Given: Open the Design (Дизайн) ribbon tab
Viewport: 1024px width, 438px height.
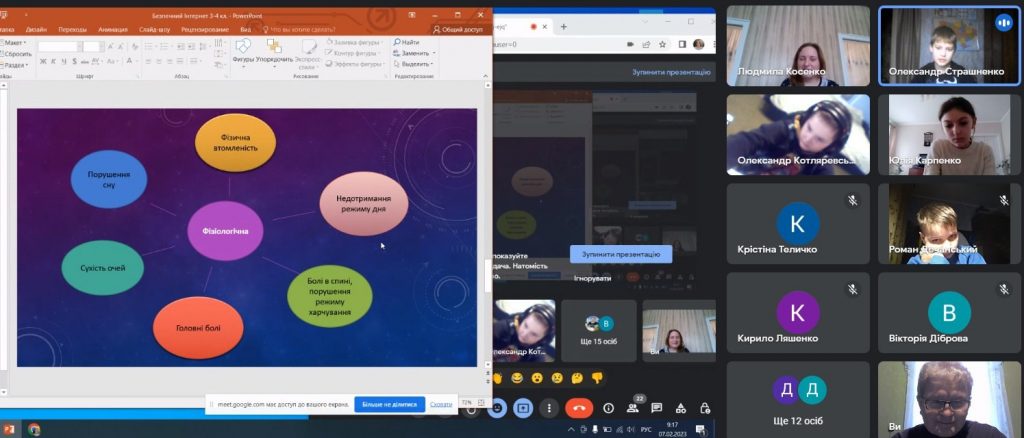Looking at the screenshot, I should coord(36,29).
